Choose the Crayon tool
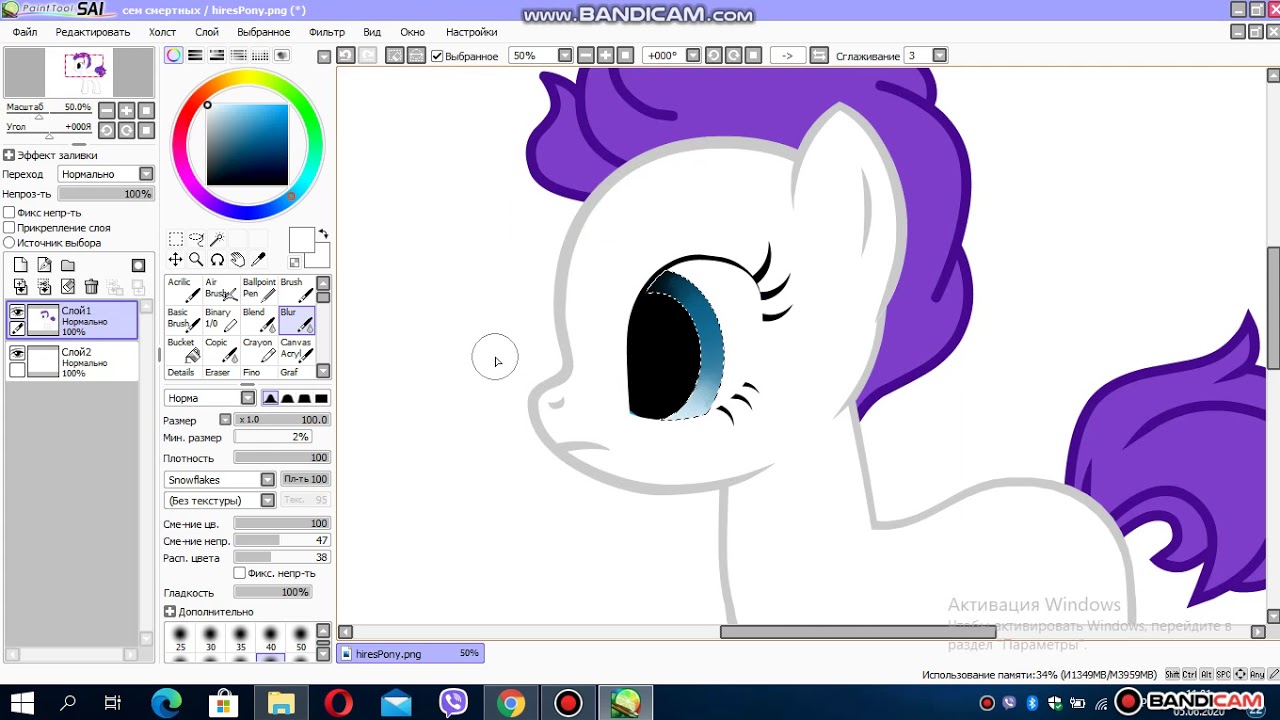The image size is (1280, 720). pos(259,349)
